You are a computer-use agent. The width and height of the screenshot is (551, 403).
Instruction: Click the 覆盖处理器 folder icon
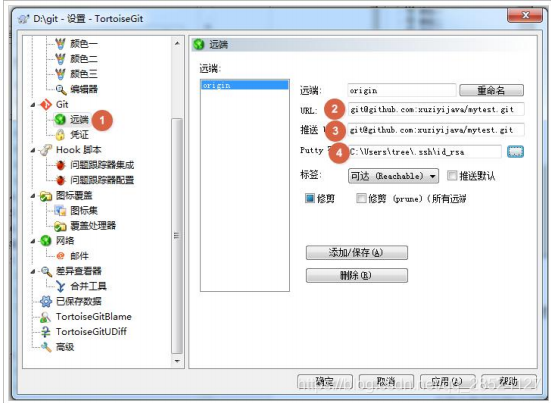tap(60, 226)
